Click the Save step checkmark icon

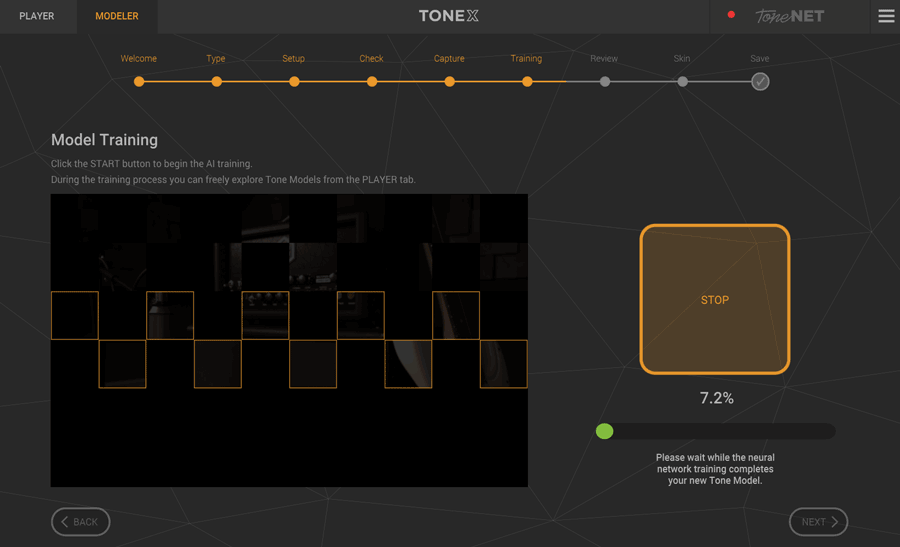760,82
